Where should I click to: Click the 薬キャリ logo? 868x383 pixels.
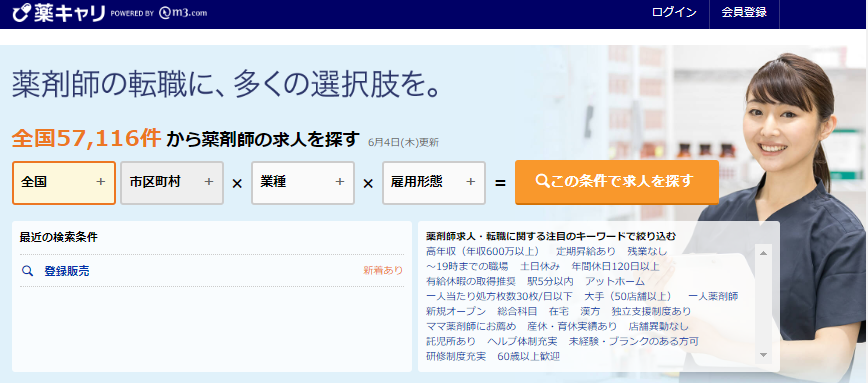click(x=58, y=13)
